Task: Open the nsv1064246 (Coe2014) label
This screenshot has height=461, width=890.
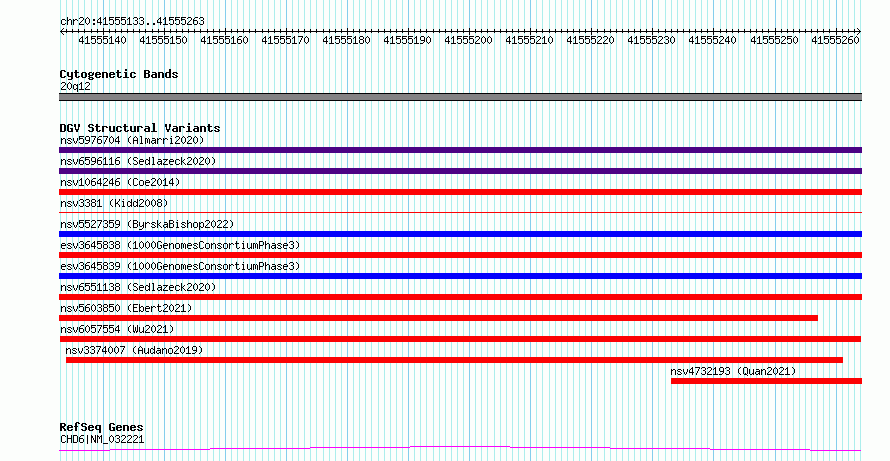Action: tap(120, 182)
